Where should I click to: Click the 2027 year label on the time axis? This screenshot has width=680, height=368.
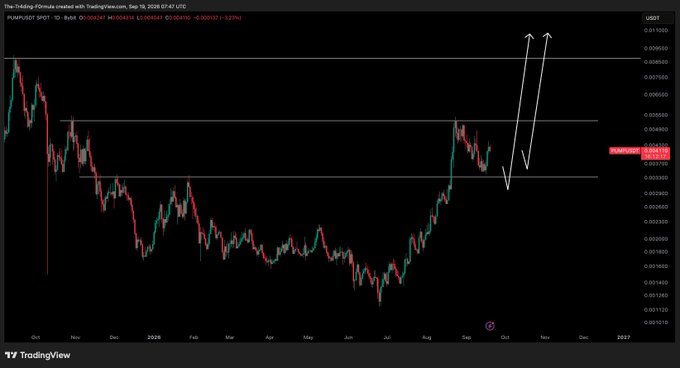tap(624, 337)
